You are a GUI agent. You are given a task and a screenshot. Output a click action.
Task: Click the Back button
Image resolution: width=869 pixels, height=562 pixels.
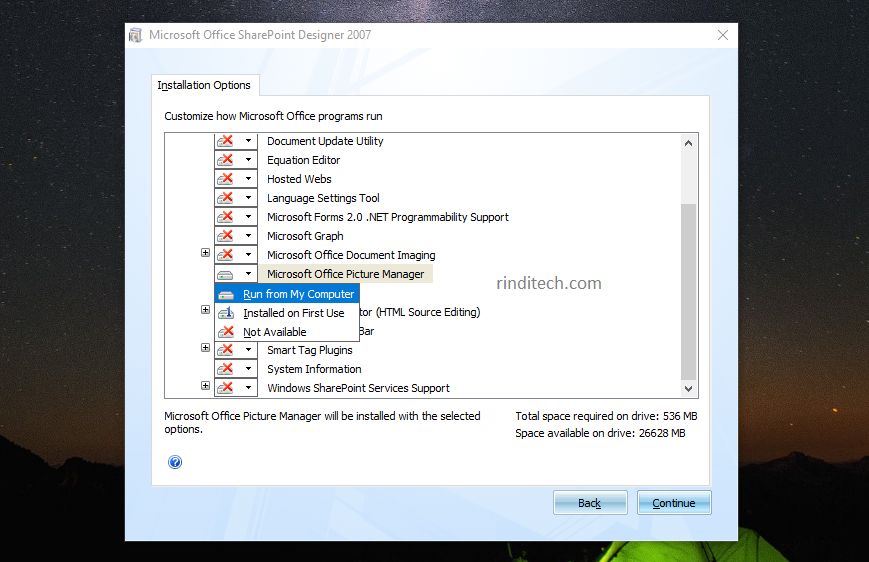click(x=590, y=503)
